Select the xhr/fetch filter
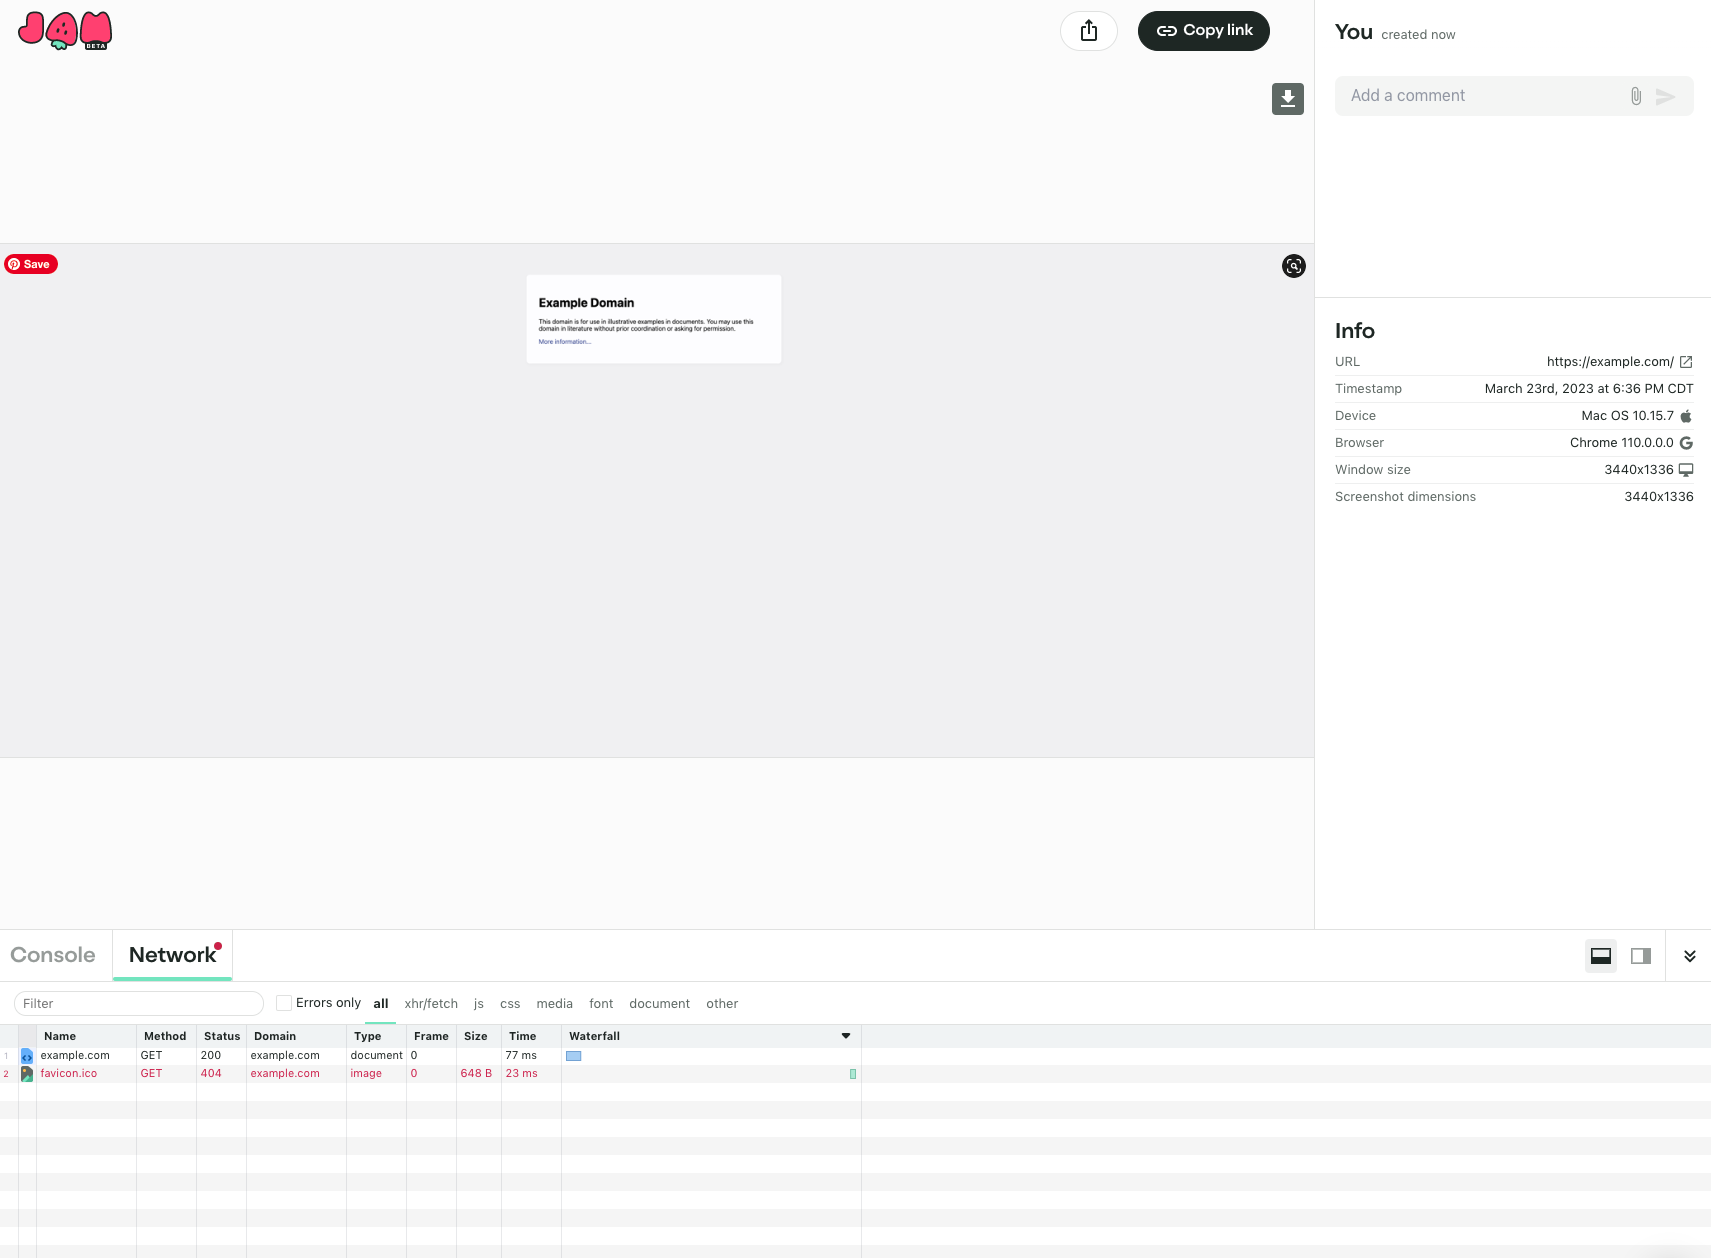 pyautogui.click(x=431, y=1004)
